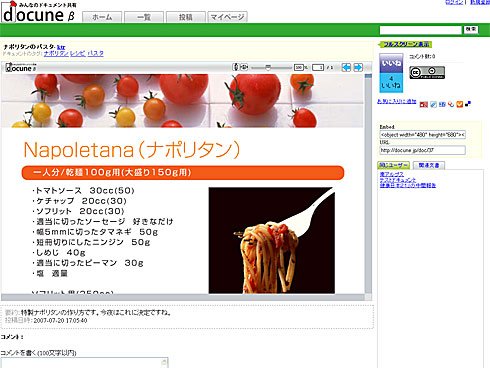Click the 検索 search button

(471, 30)
